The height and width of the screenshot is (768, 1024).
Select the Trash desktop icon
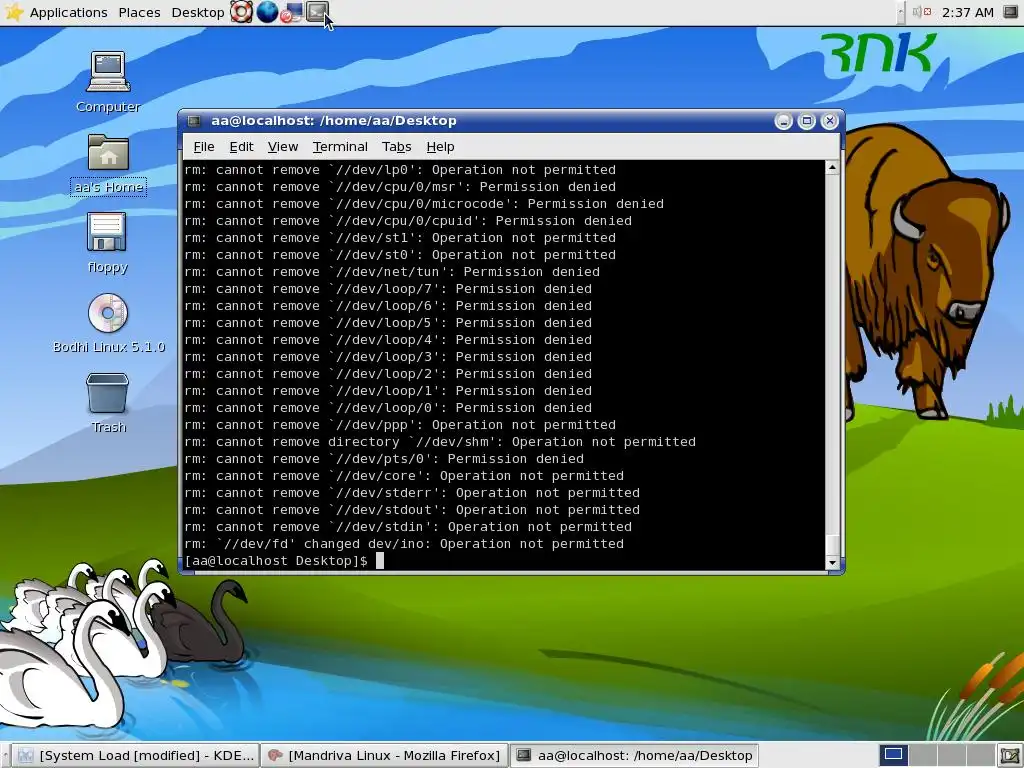click(x=108, y=403)
